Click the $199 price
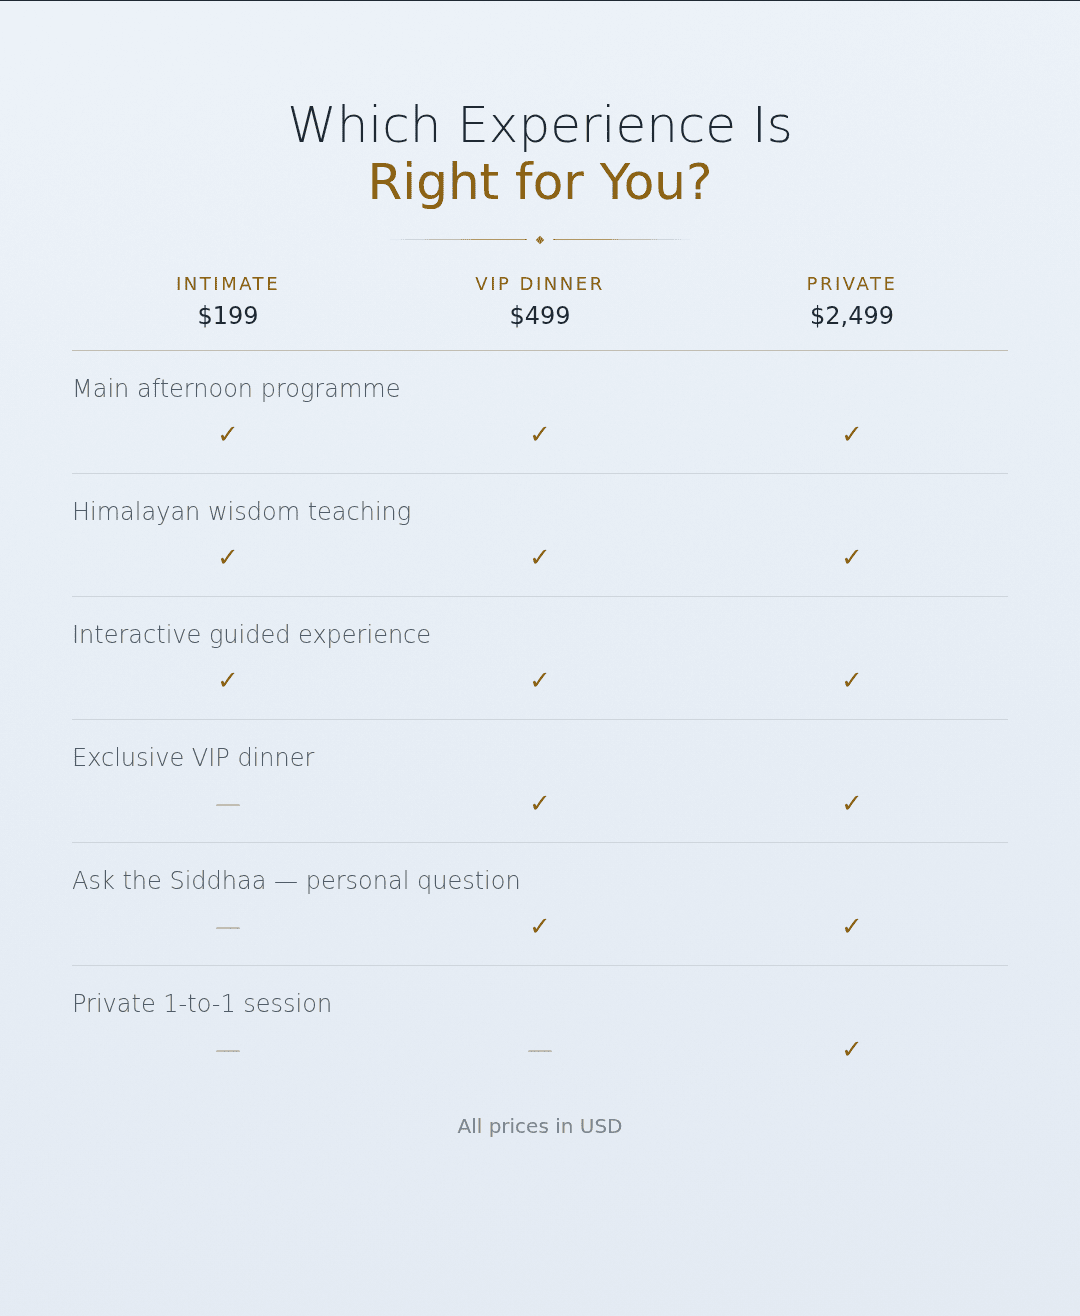Viewport: 1080px width, 1316px height. coord(228,316)
